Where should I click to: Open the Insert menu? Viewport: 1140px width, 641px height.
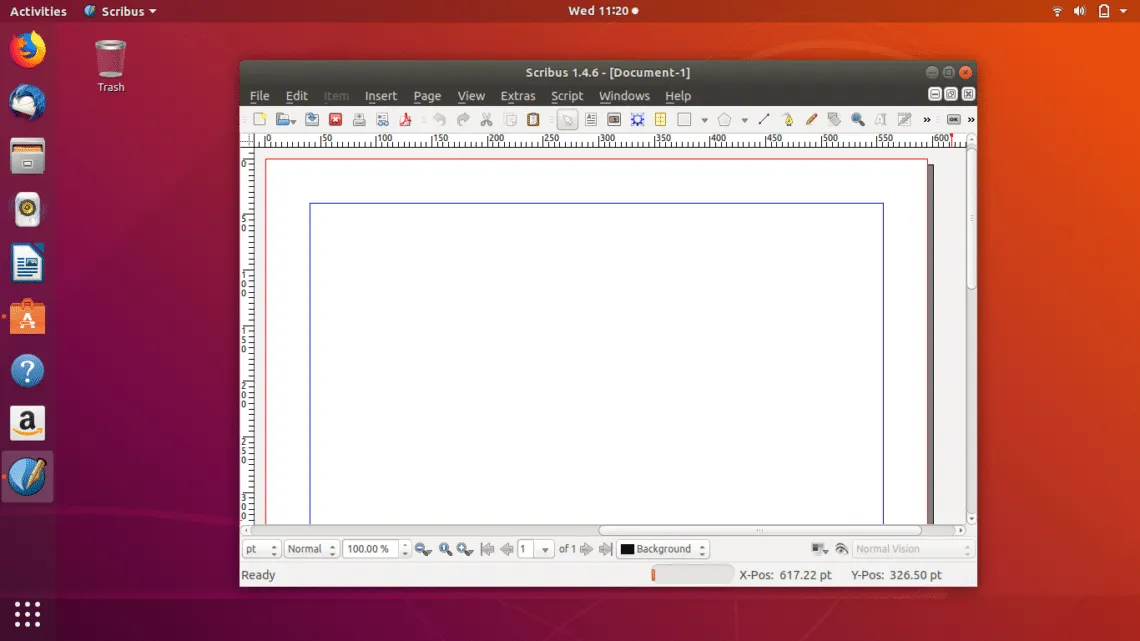coord(380,96)
